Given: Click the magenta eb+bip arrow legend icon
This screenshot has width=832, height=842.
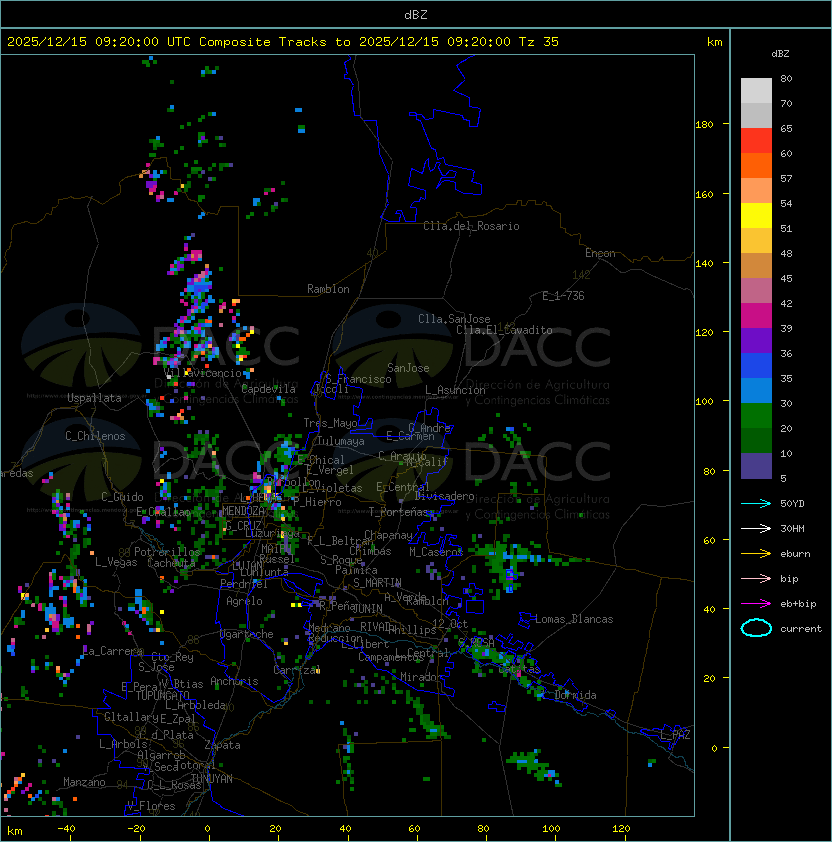Looking at the screenshot, I should (756, 604).
